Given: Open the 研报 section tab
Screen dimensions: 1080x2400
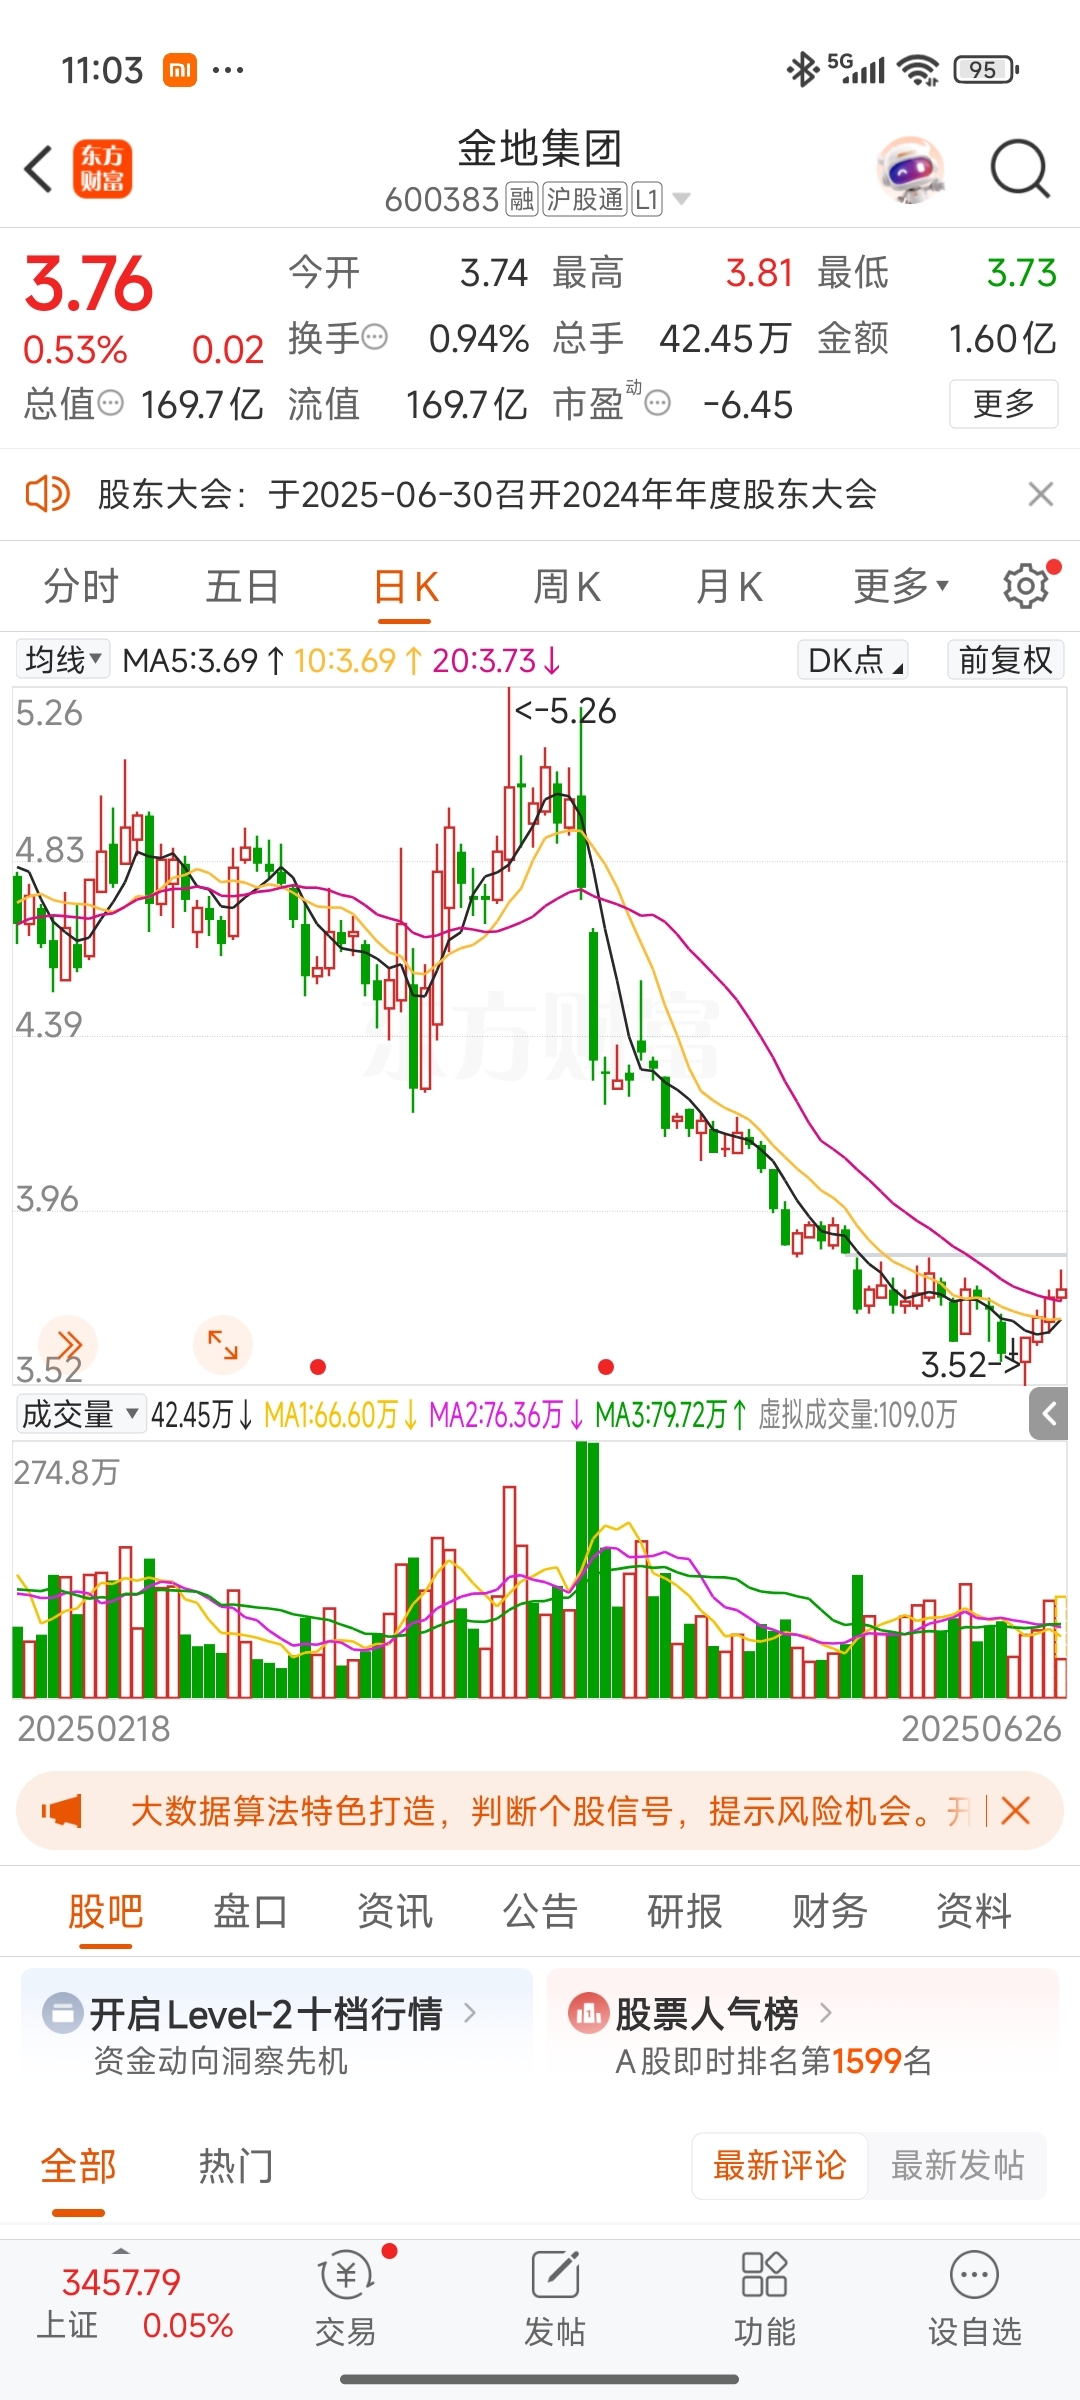Looking at the screenshot, I should [x=685, y=1911].
